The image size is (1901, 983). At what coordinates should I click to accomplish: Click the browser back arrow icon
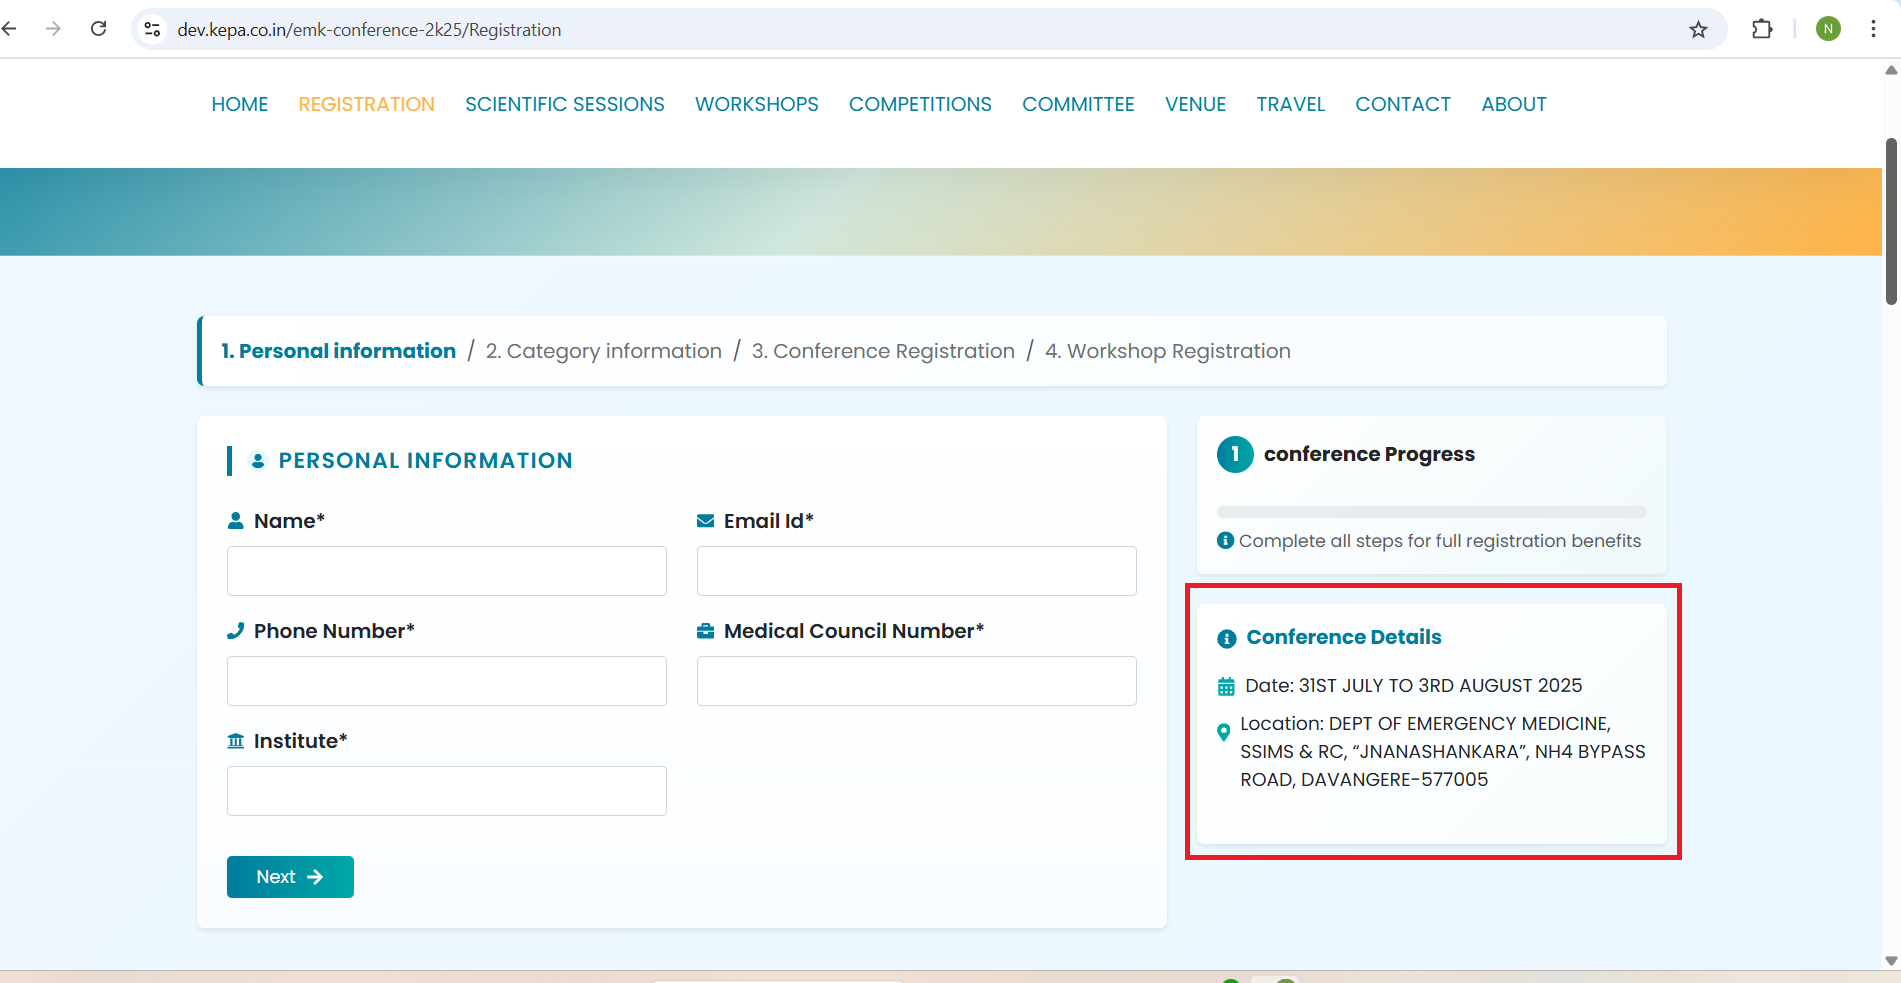(10, 29)
